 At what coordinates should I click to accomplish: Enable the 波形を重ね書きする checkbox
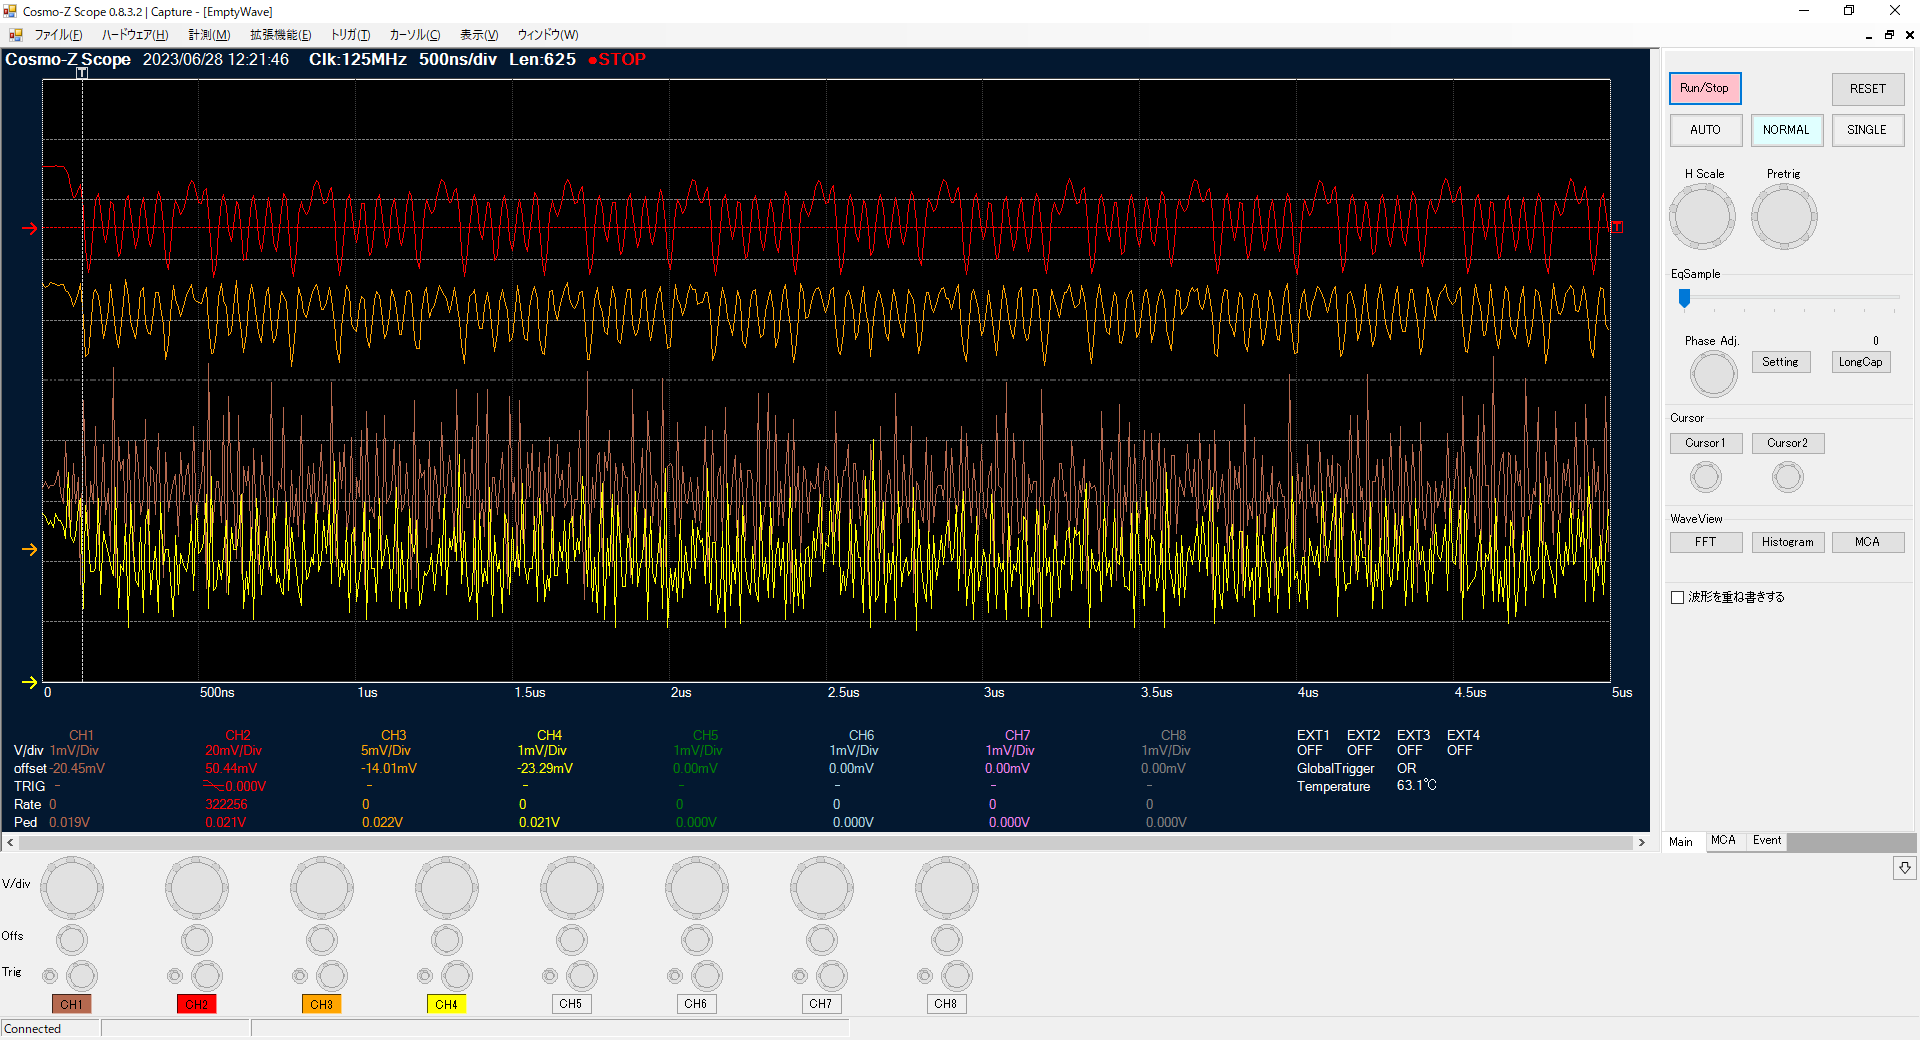(1678, 597)
